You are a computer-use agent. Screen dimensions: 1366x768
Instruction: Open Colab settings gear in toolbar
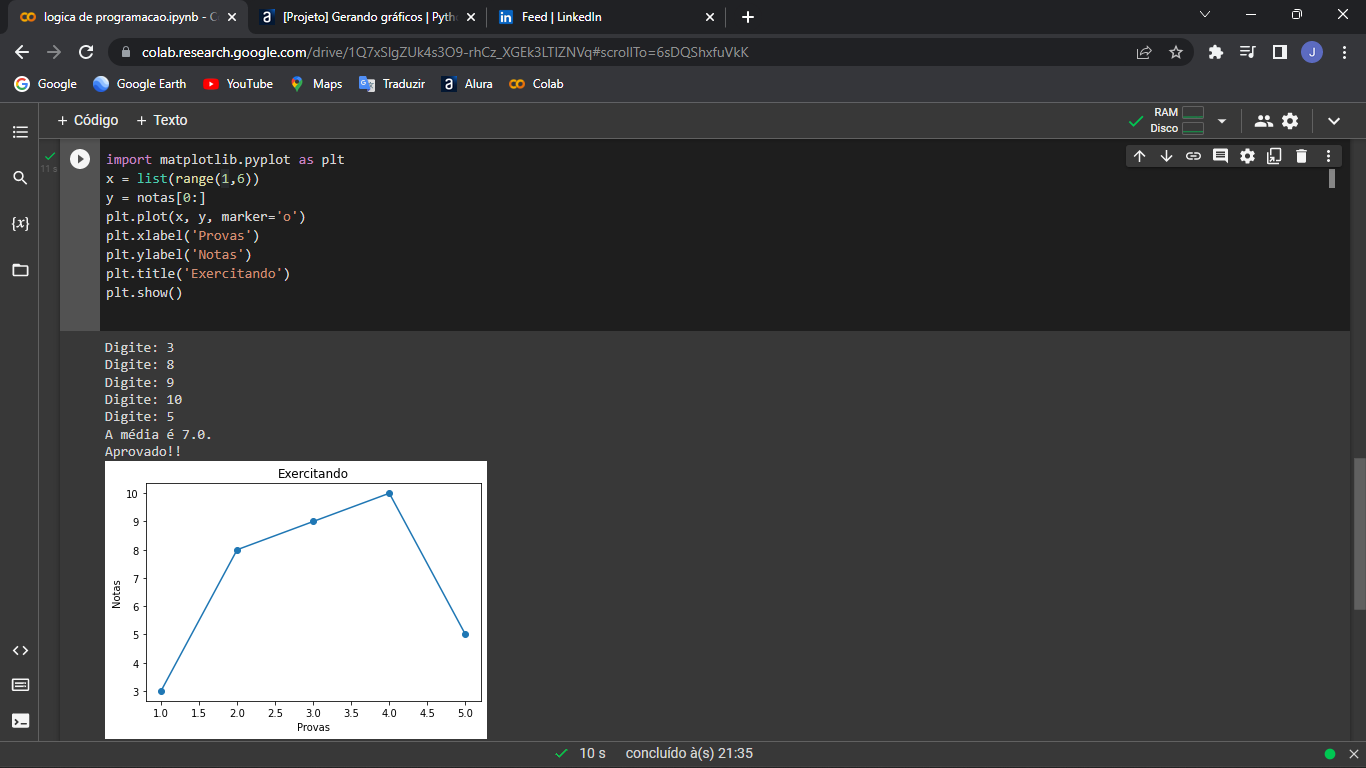(x=1290, y=121)
